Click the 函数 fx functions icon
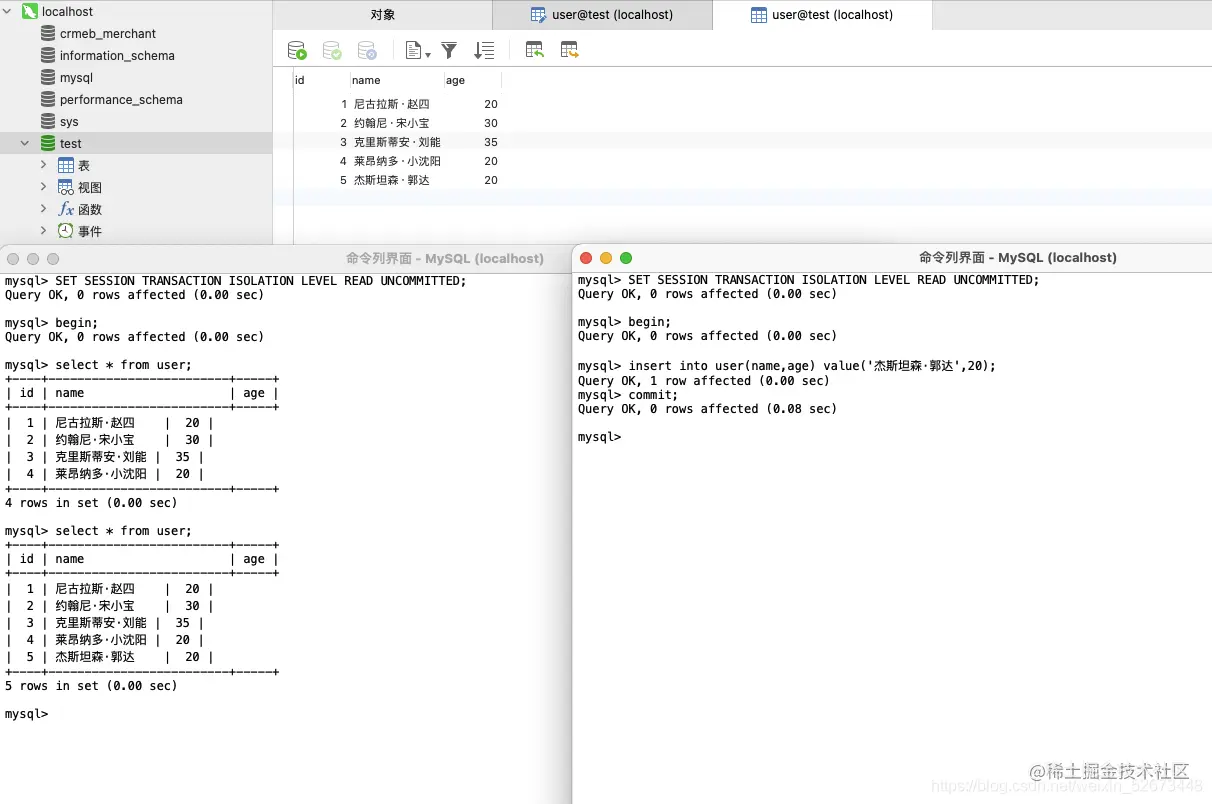1212x804 pixels. coord(66,209)
